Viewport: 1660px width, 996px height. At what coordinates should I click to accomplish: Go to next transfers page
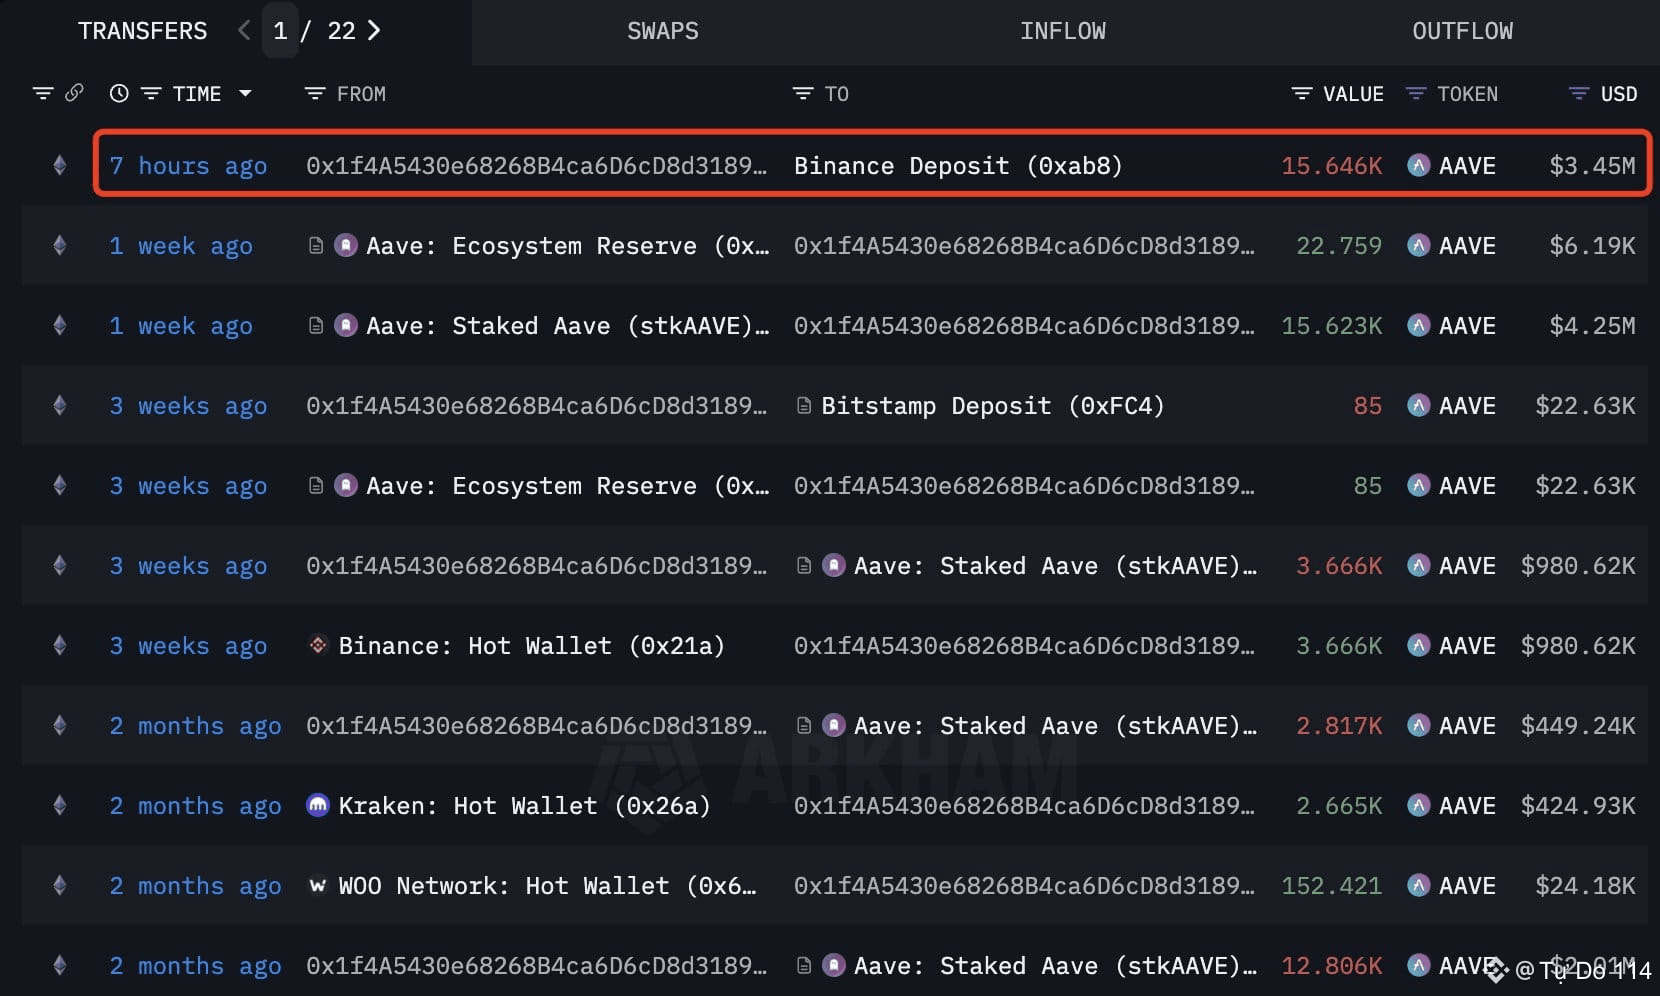click(x=374, y=31)
